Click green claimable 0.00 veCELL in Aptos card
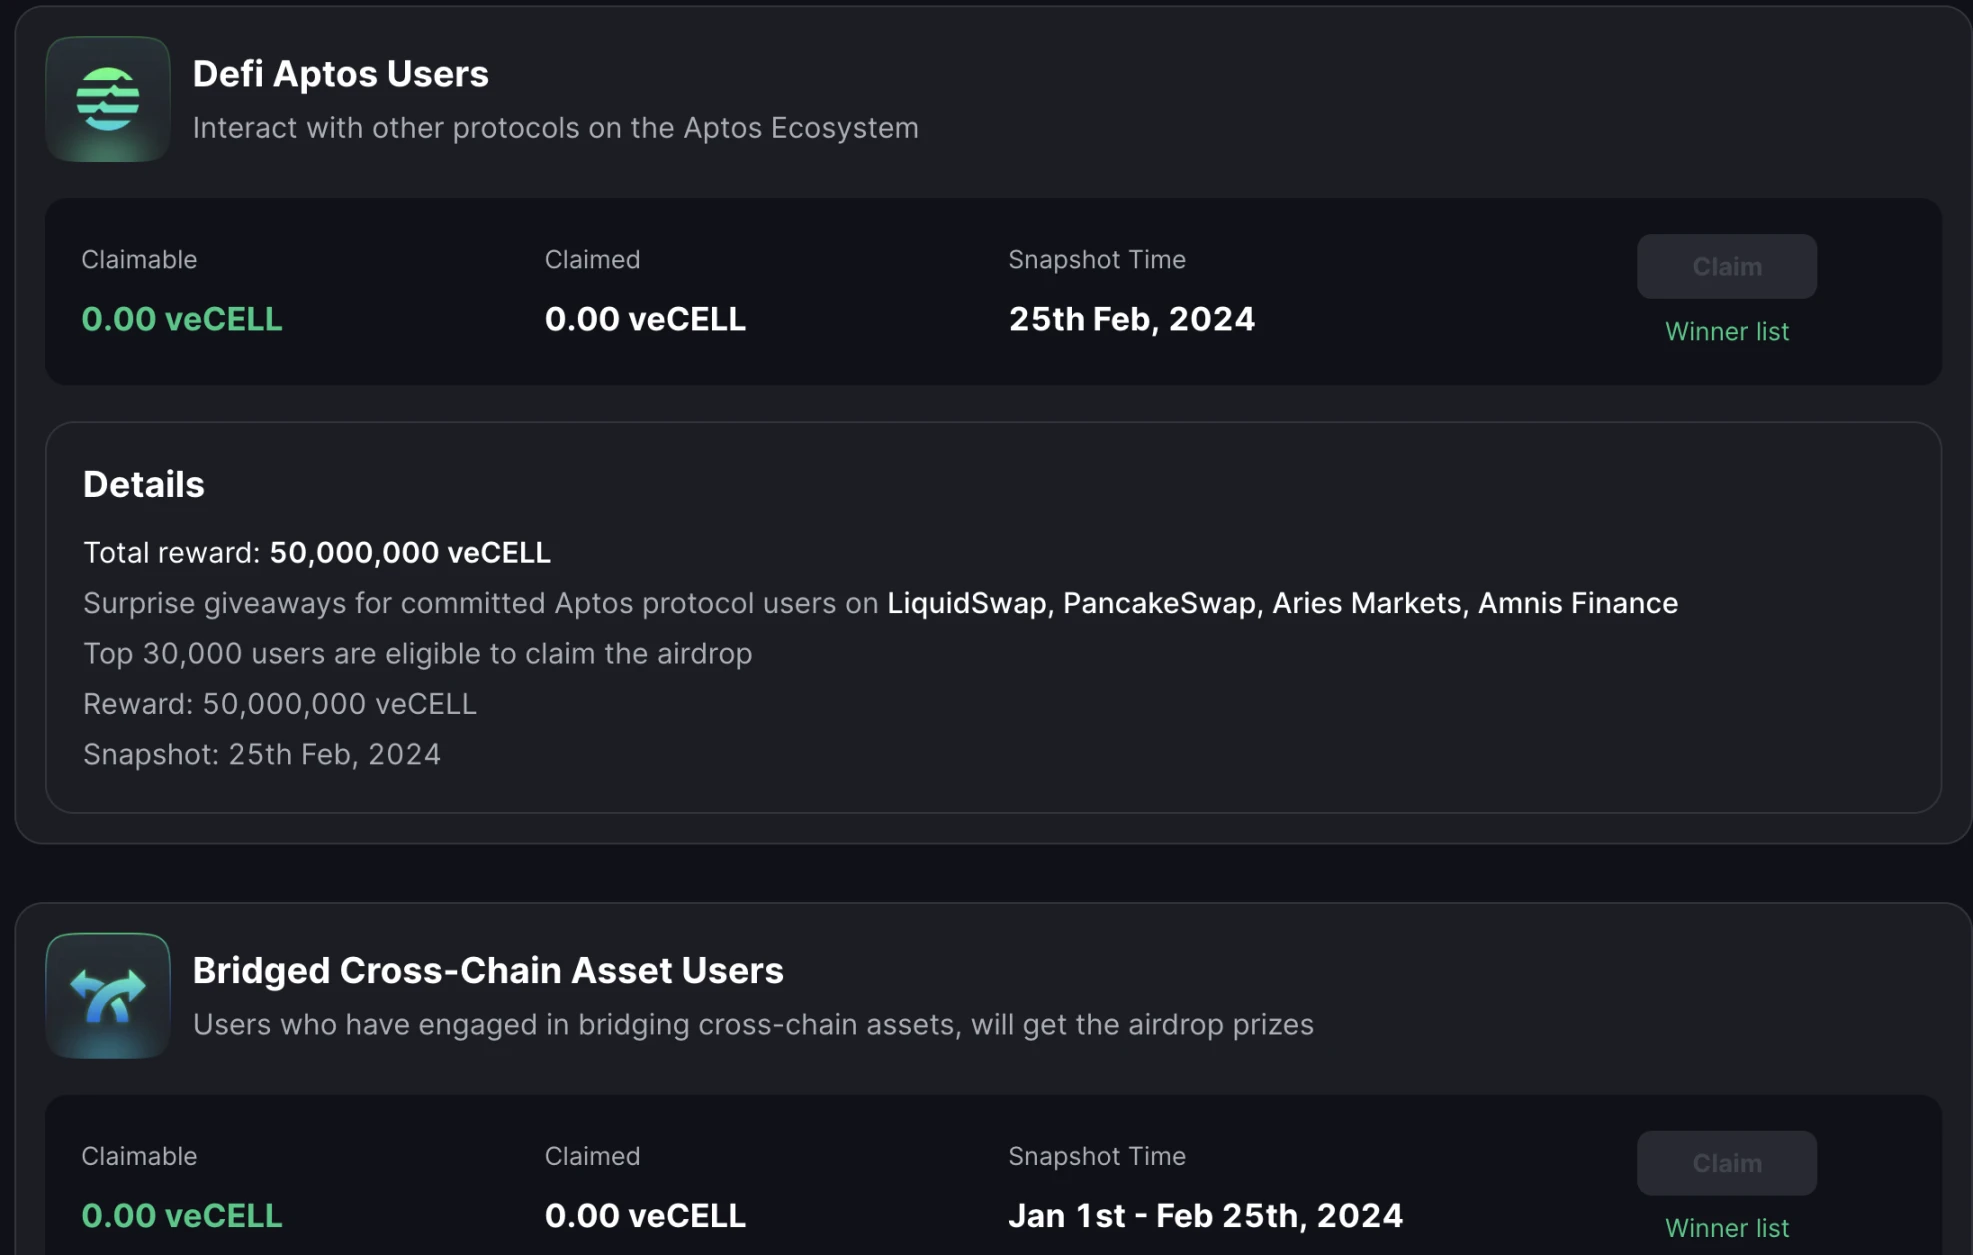The height and width of the screenshot is (1255, 1973). tap(182, 319)
